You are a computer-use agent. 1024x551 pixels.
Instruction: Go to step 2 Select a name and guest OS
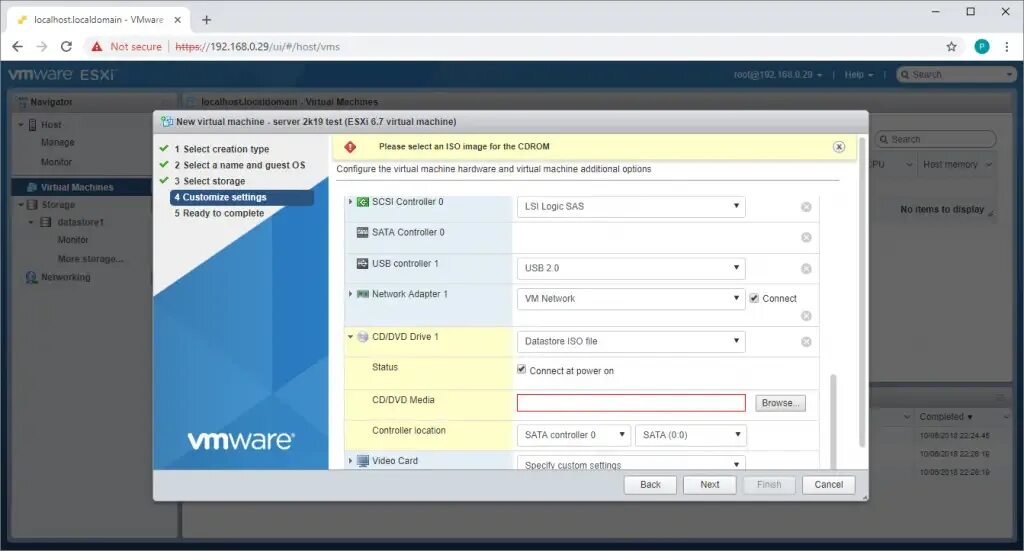(x=240, y=165)
